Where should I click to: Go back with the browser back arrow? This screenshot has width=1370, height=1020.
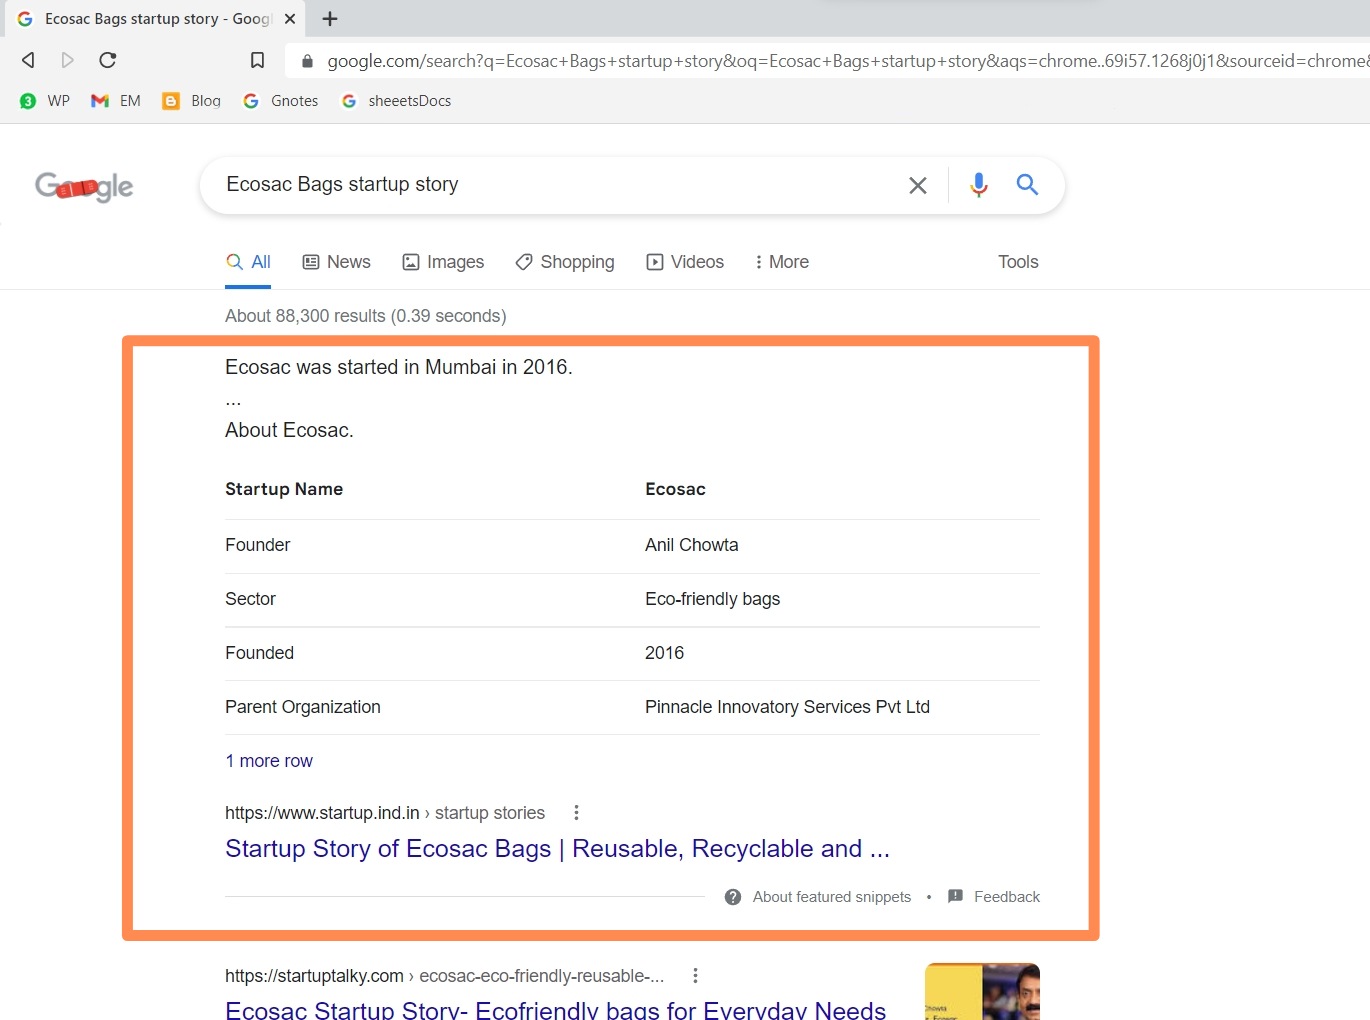tap(28, 60)
